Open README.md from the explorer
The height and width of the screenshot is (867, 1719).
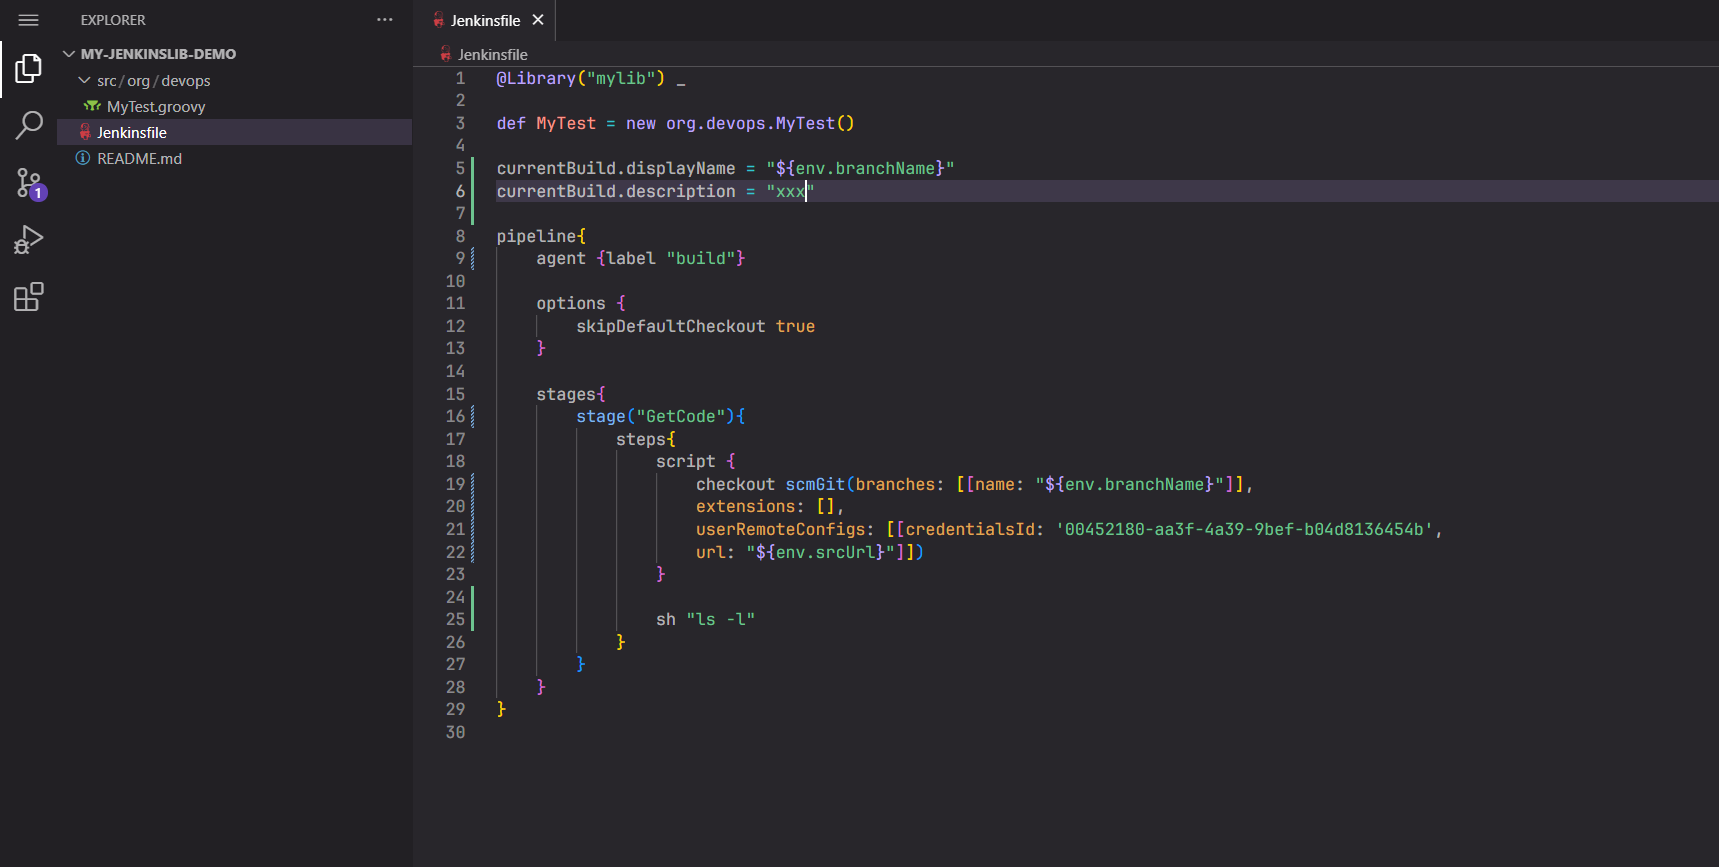[x=139, y=158]
